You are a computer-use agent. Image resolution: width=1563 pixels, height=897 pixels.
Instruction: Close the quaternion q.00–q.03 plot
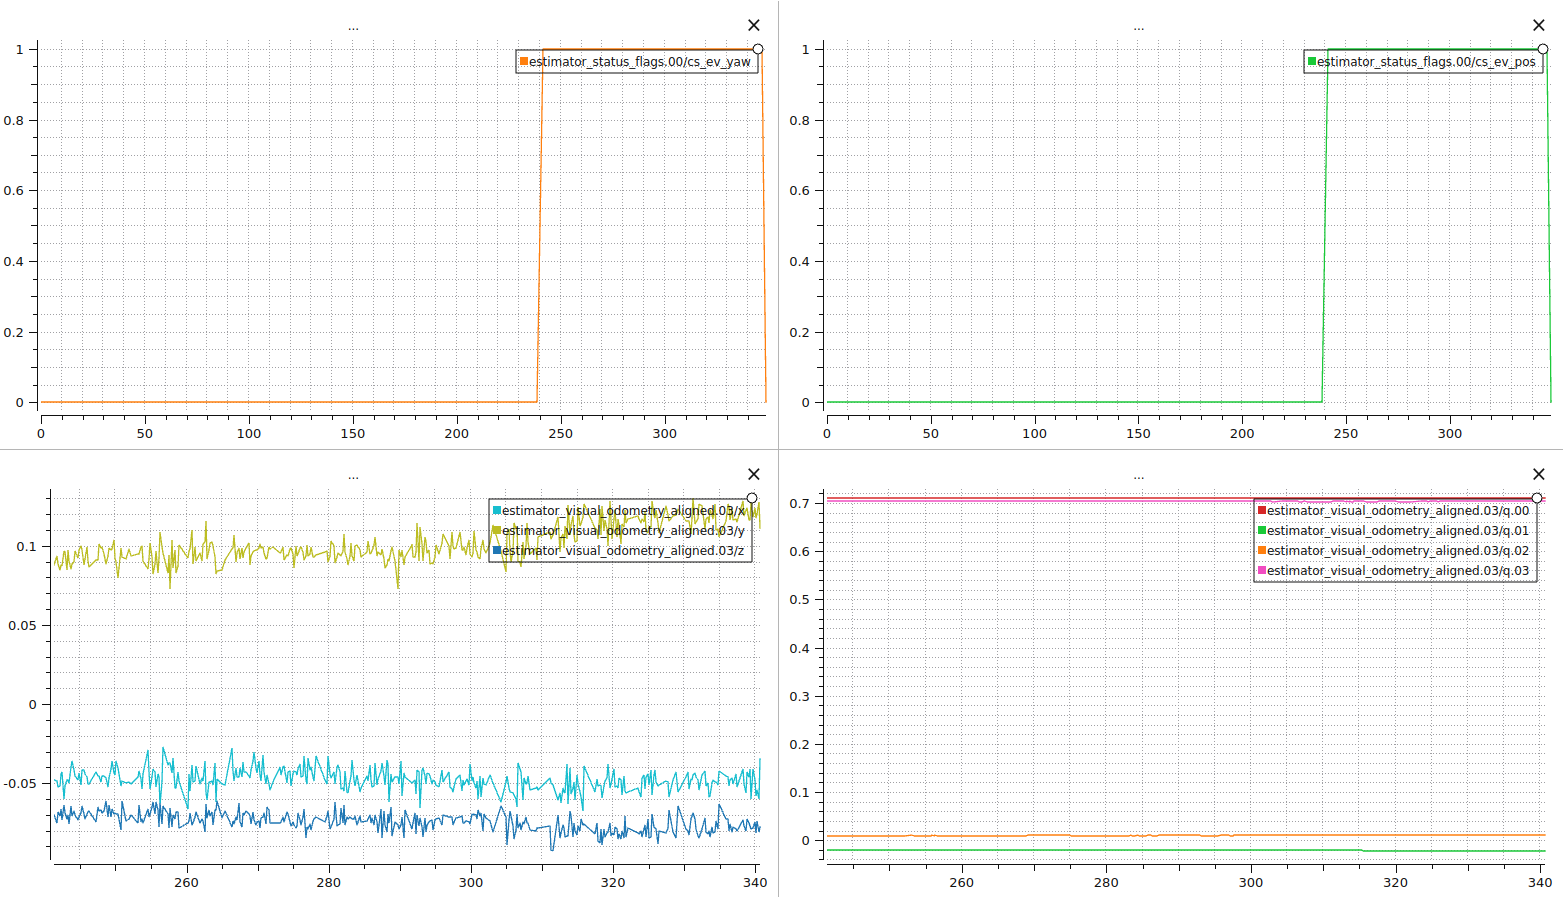(1539, 475)
